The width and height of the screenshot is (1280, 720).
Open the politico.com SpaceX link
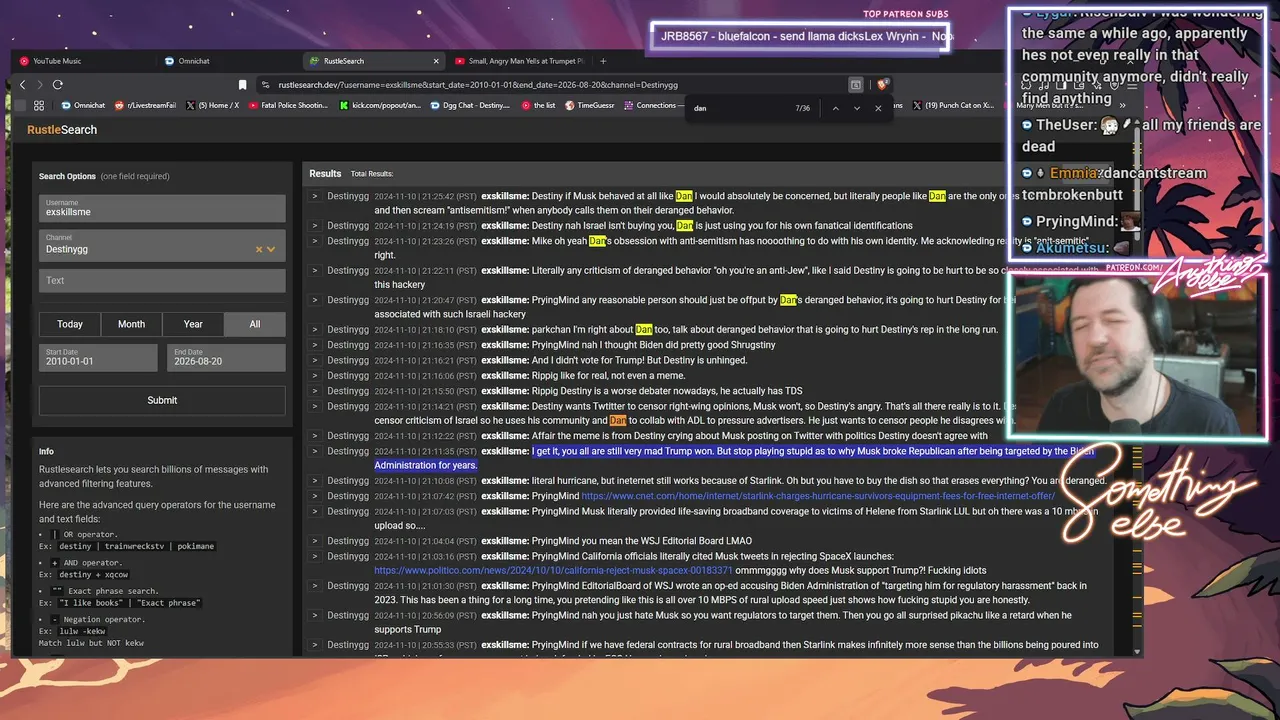pos(553,571)
